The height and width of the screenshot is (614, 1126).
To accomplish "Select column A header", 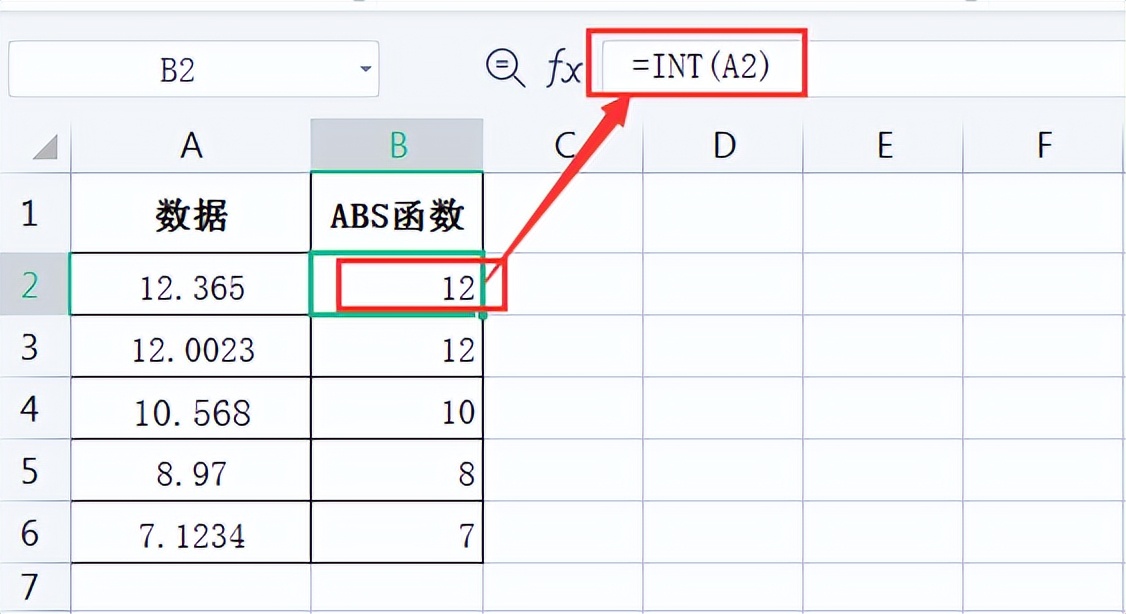I will 191,146.
